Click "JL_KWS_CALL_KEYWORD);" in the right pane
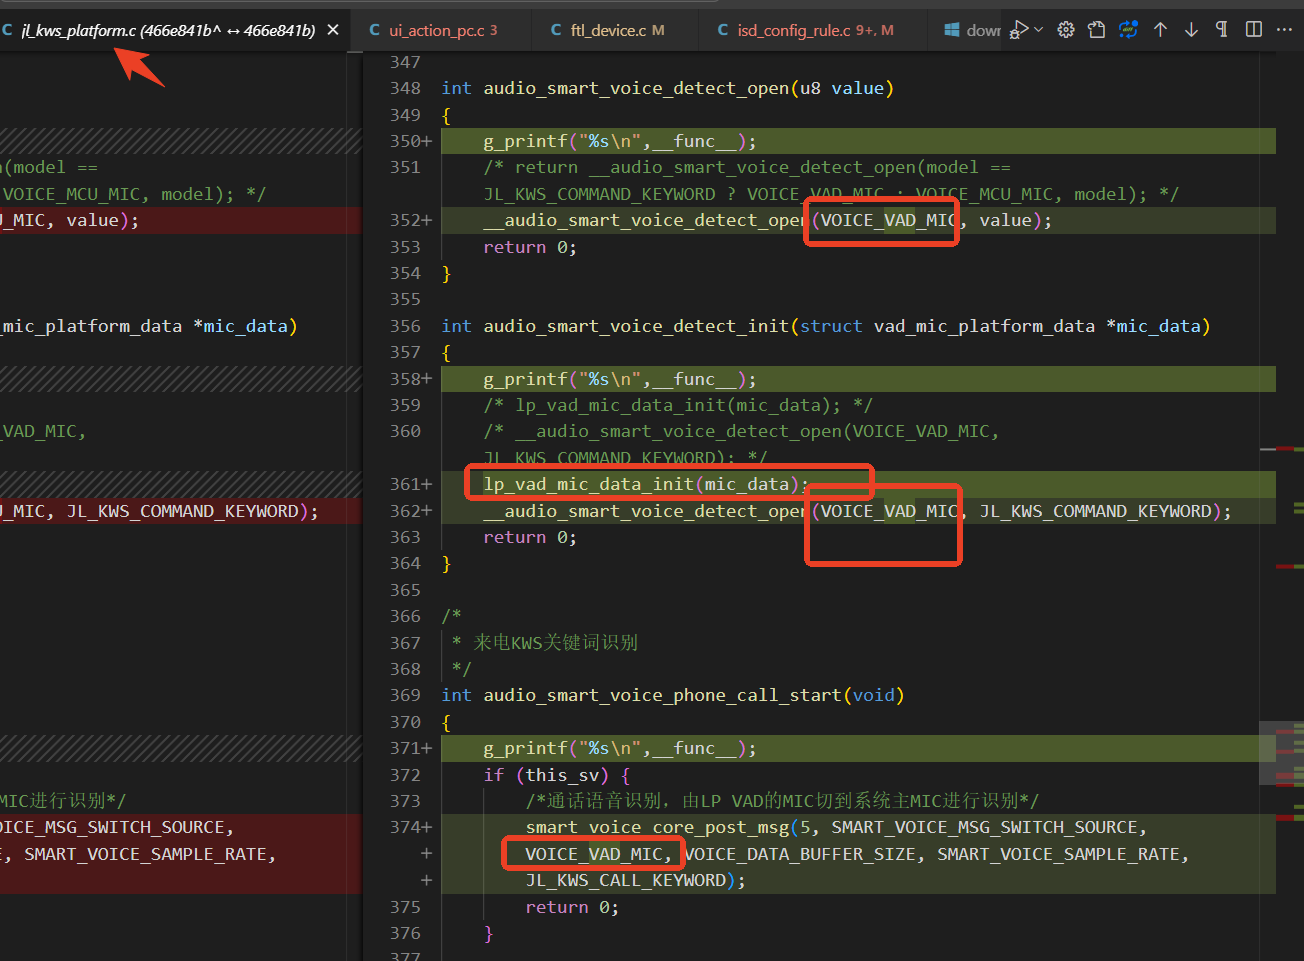Viewport: 1304px width, 961px height. click(x=636, y=880)
